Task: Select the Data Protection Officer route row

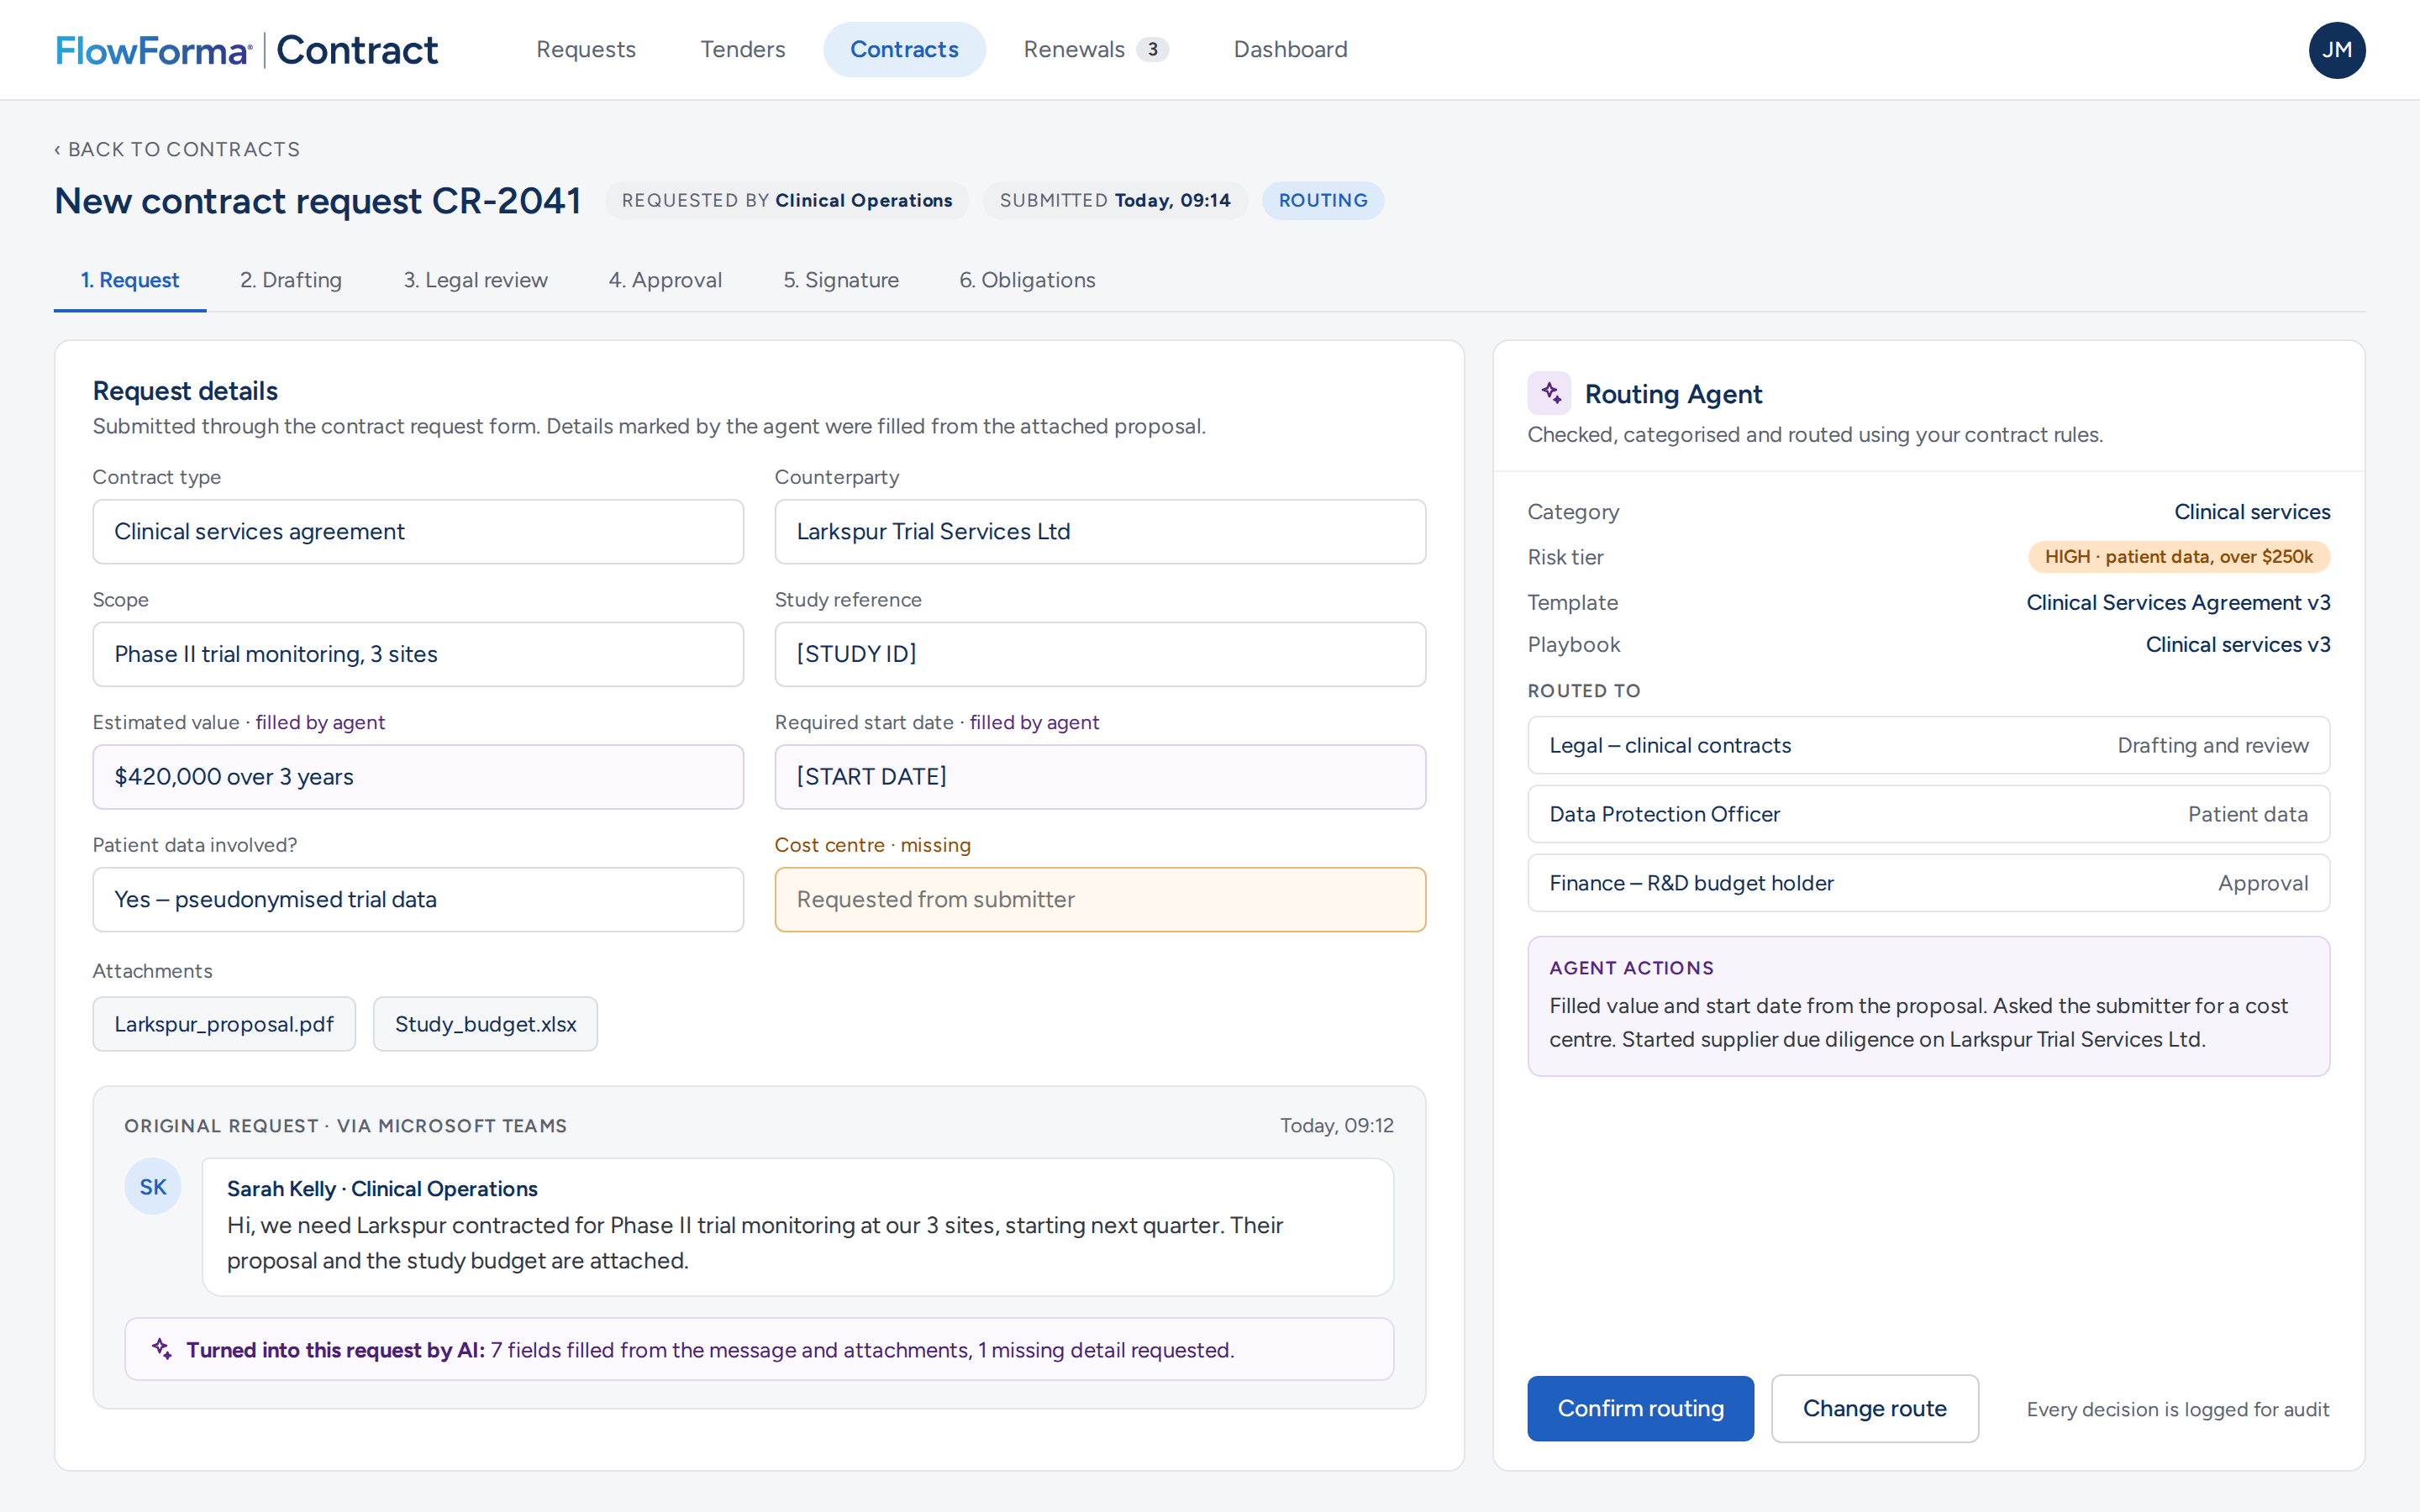Action: [1928, 814]
